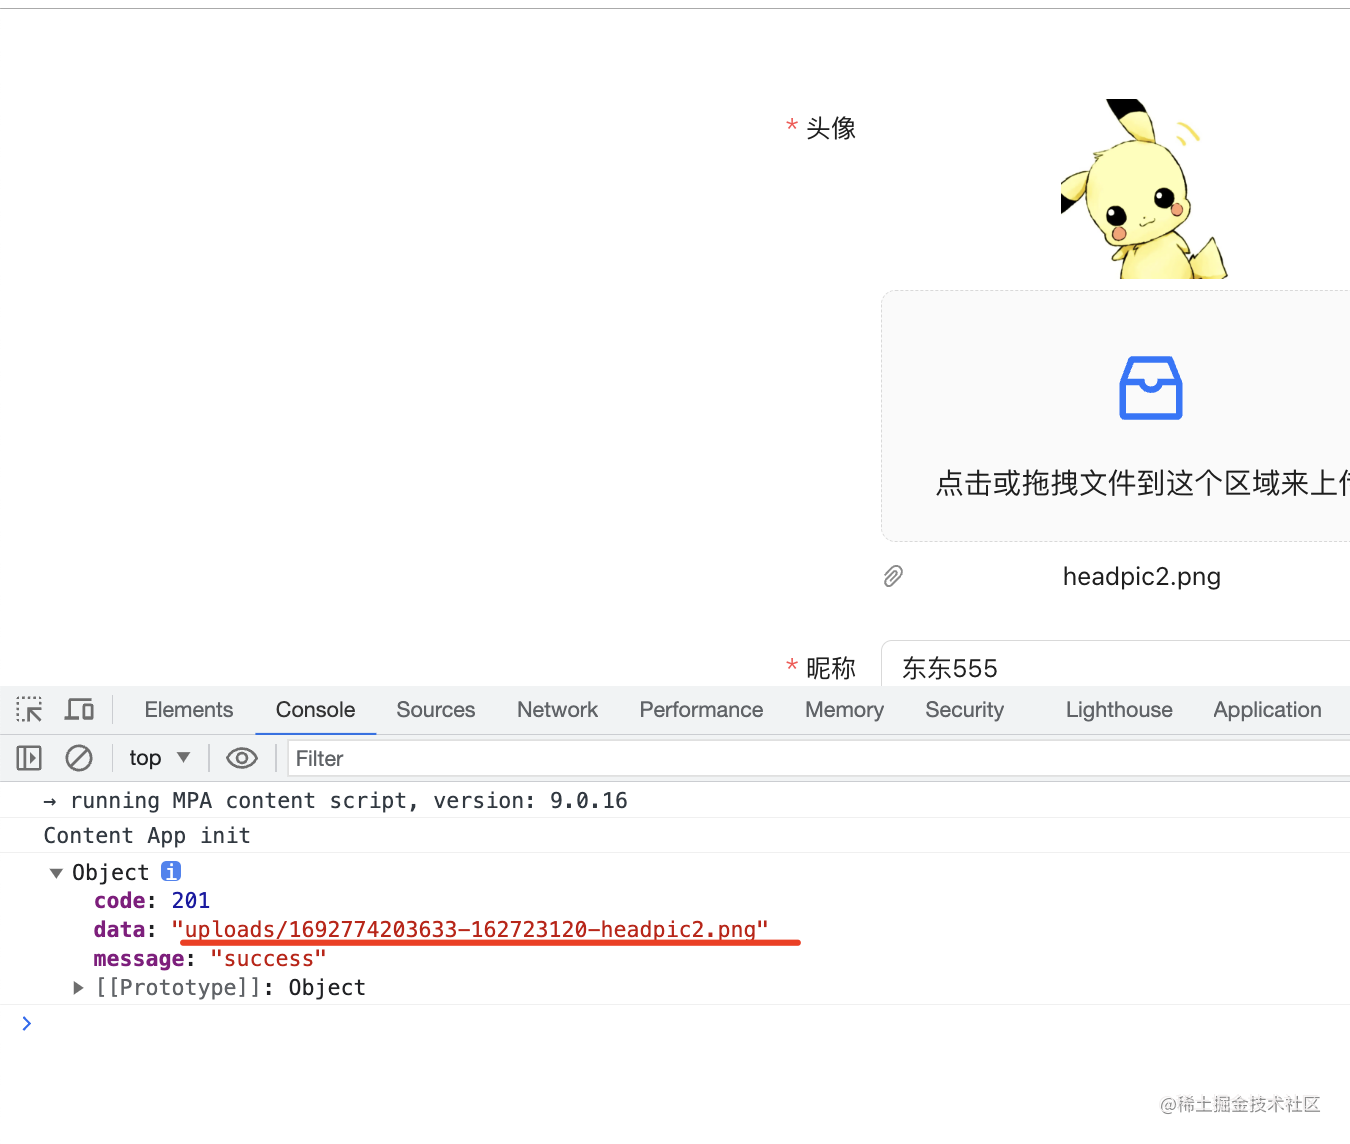Click the "Content App init" log line
Screen dimensions: 1350x1144
pos(147,836)
